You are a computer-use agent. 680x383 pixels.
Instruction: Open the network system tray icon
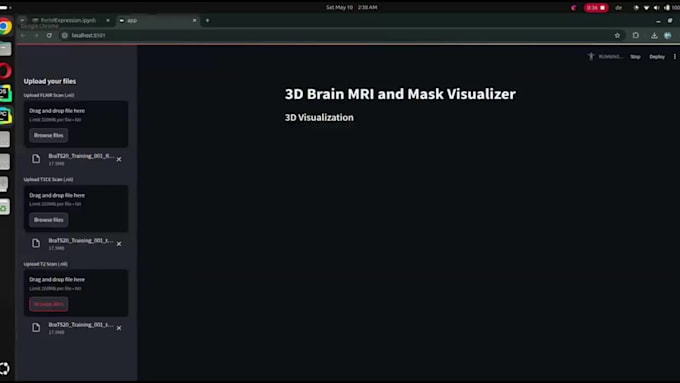646,8
